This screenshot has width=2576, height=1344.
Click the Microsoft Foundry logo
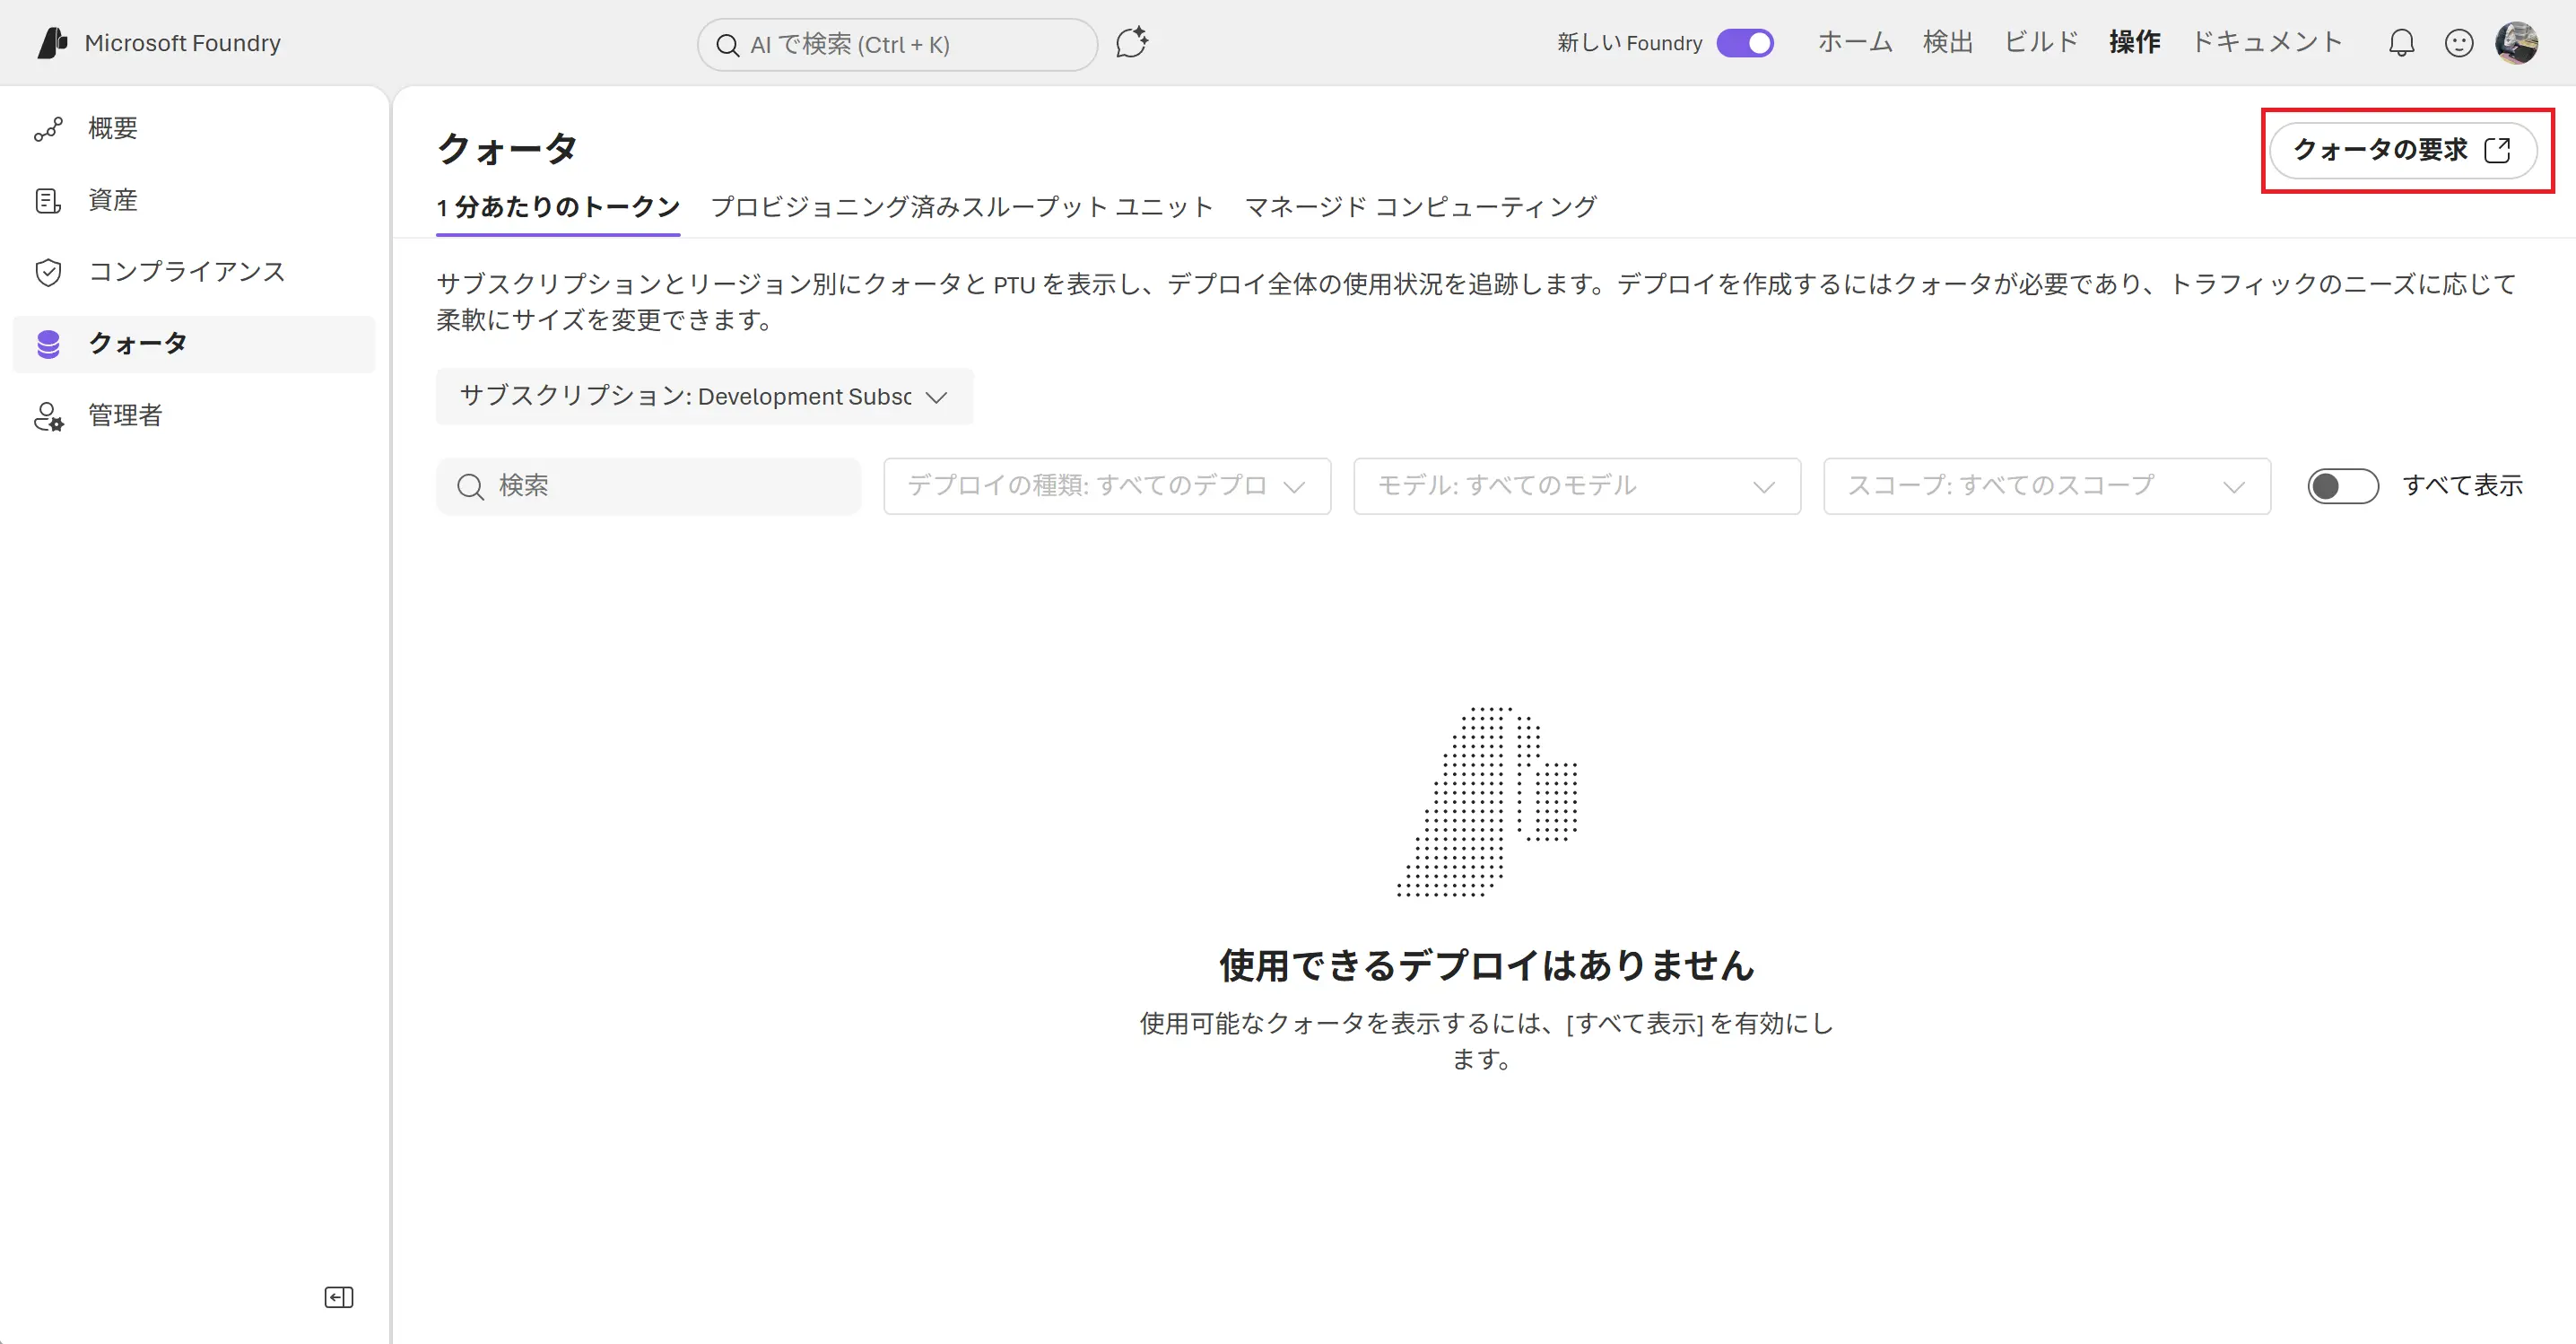pyautogui.click(x=52, y=43)
